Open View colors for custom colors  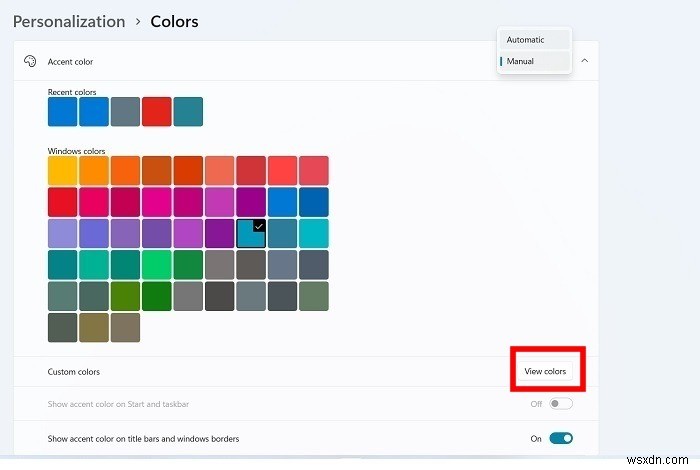point(545,372)
